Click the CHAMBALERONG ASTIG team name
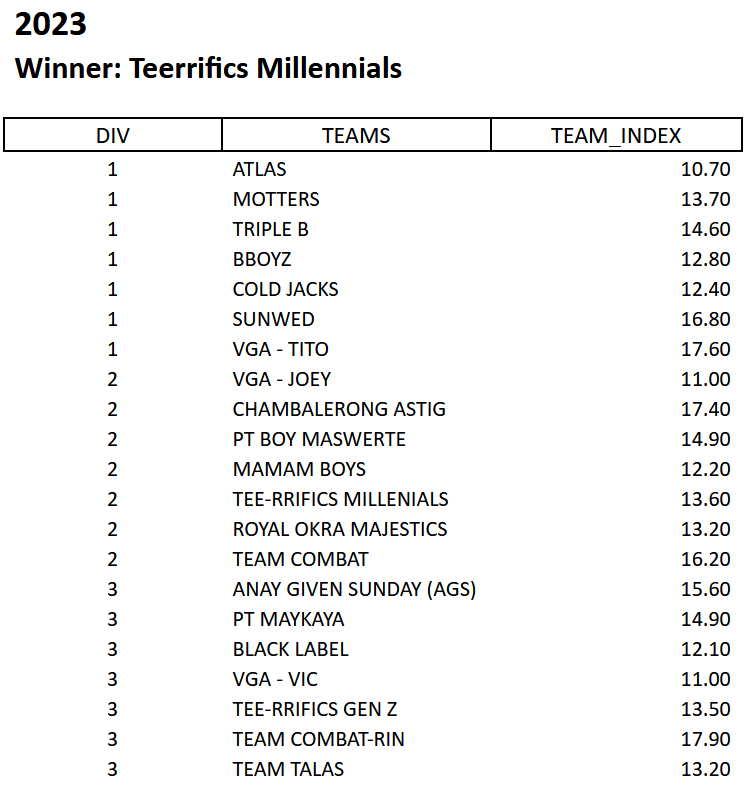754x793 pixels. click(x=339, y=409)
